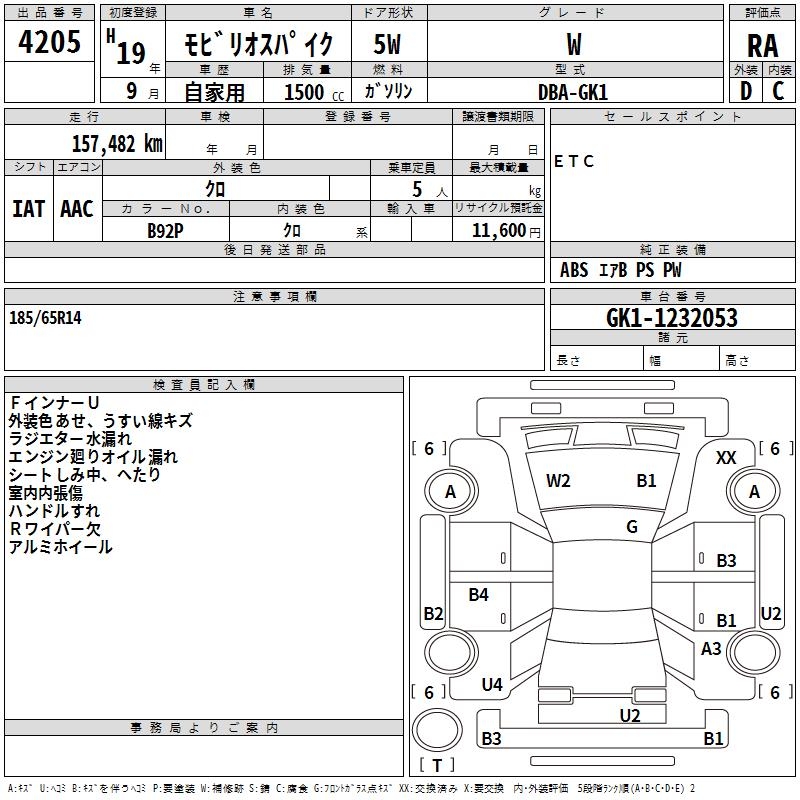The width and height of the screenshot is (800, 800).
Task: Select the equipment line ABS エアB PS PW
Action: click(620, 270)
